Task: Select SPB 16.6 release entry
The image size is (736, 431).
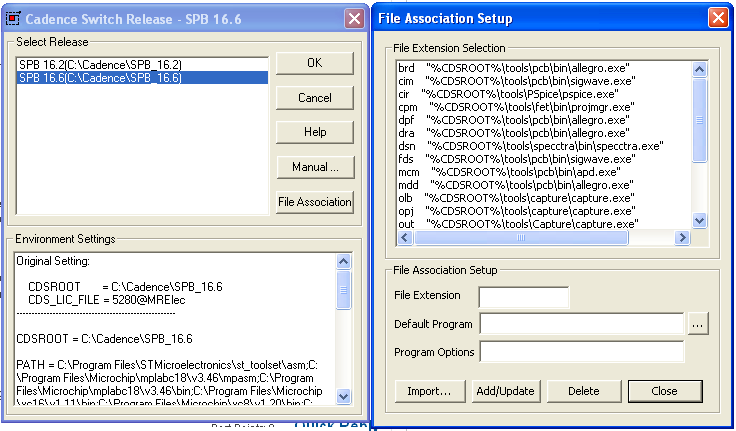Action: [x=100, y=77]
